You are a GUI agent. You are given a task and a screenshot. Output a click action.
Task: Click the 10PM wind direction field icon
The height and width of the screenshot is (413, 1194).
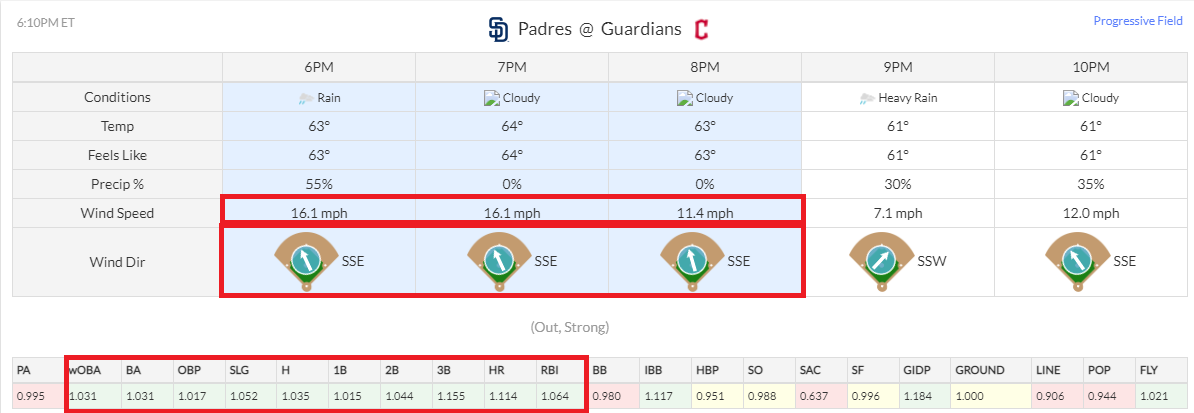click(x=1077, y=260)
